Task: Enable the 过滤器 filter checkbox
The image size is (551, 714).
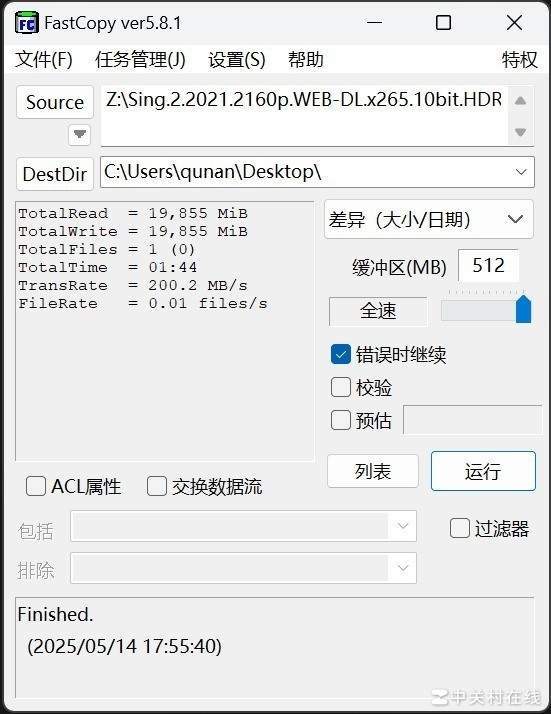Action: click(459, 528)
